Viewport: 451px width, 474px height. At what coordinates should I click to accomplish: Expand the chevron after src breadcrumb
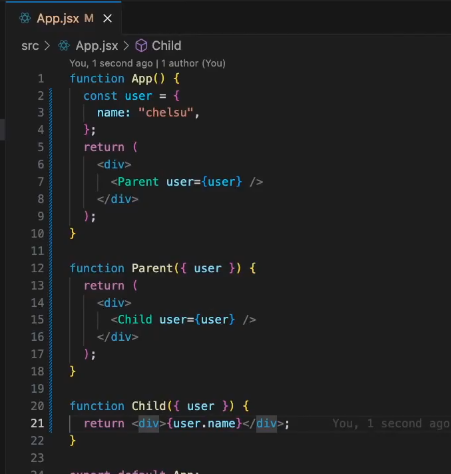pos(47,46)
